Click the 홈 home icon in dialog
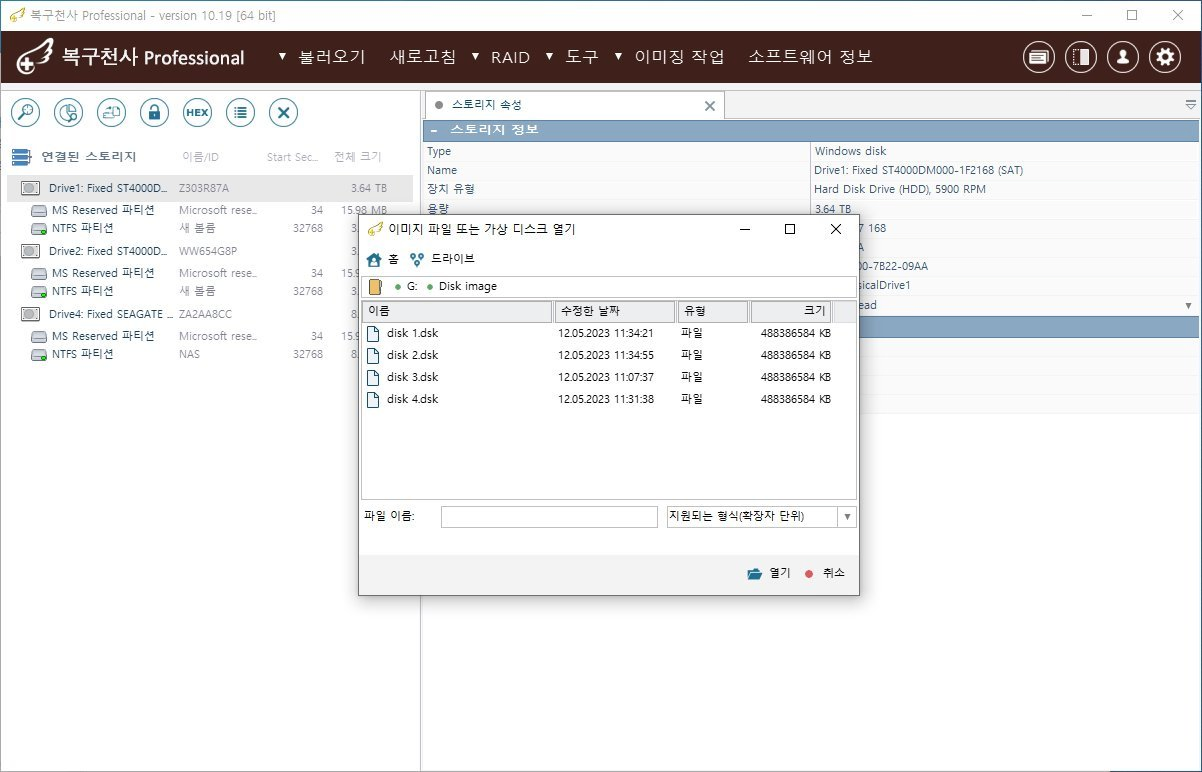1202x772 pixels. pyautogui.click(x=374, y=259)
